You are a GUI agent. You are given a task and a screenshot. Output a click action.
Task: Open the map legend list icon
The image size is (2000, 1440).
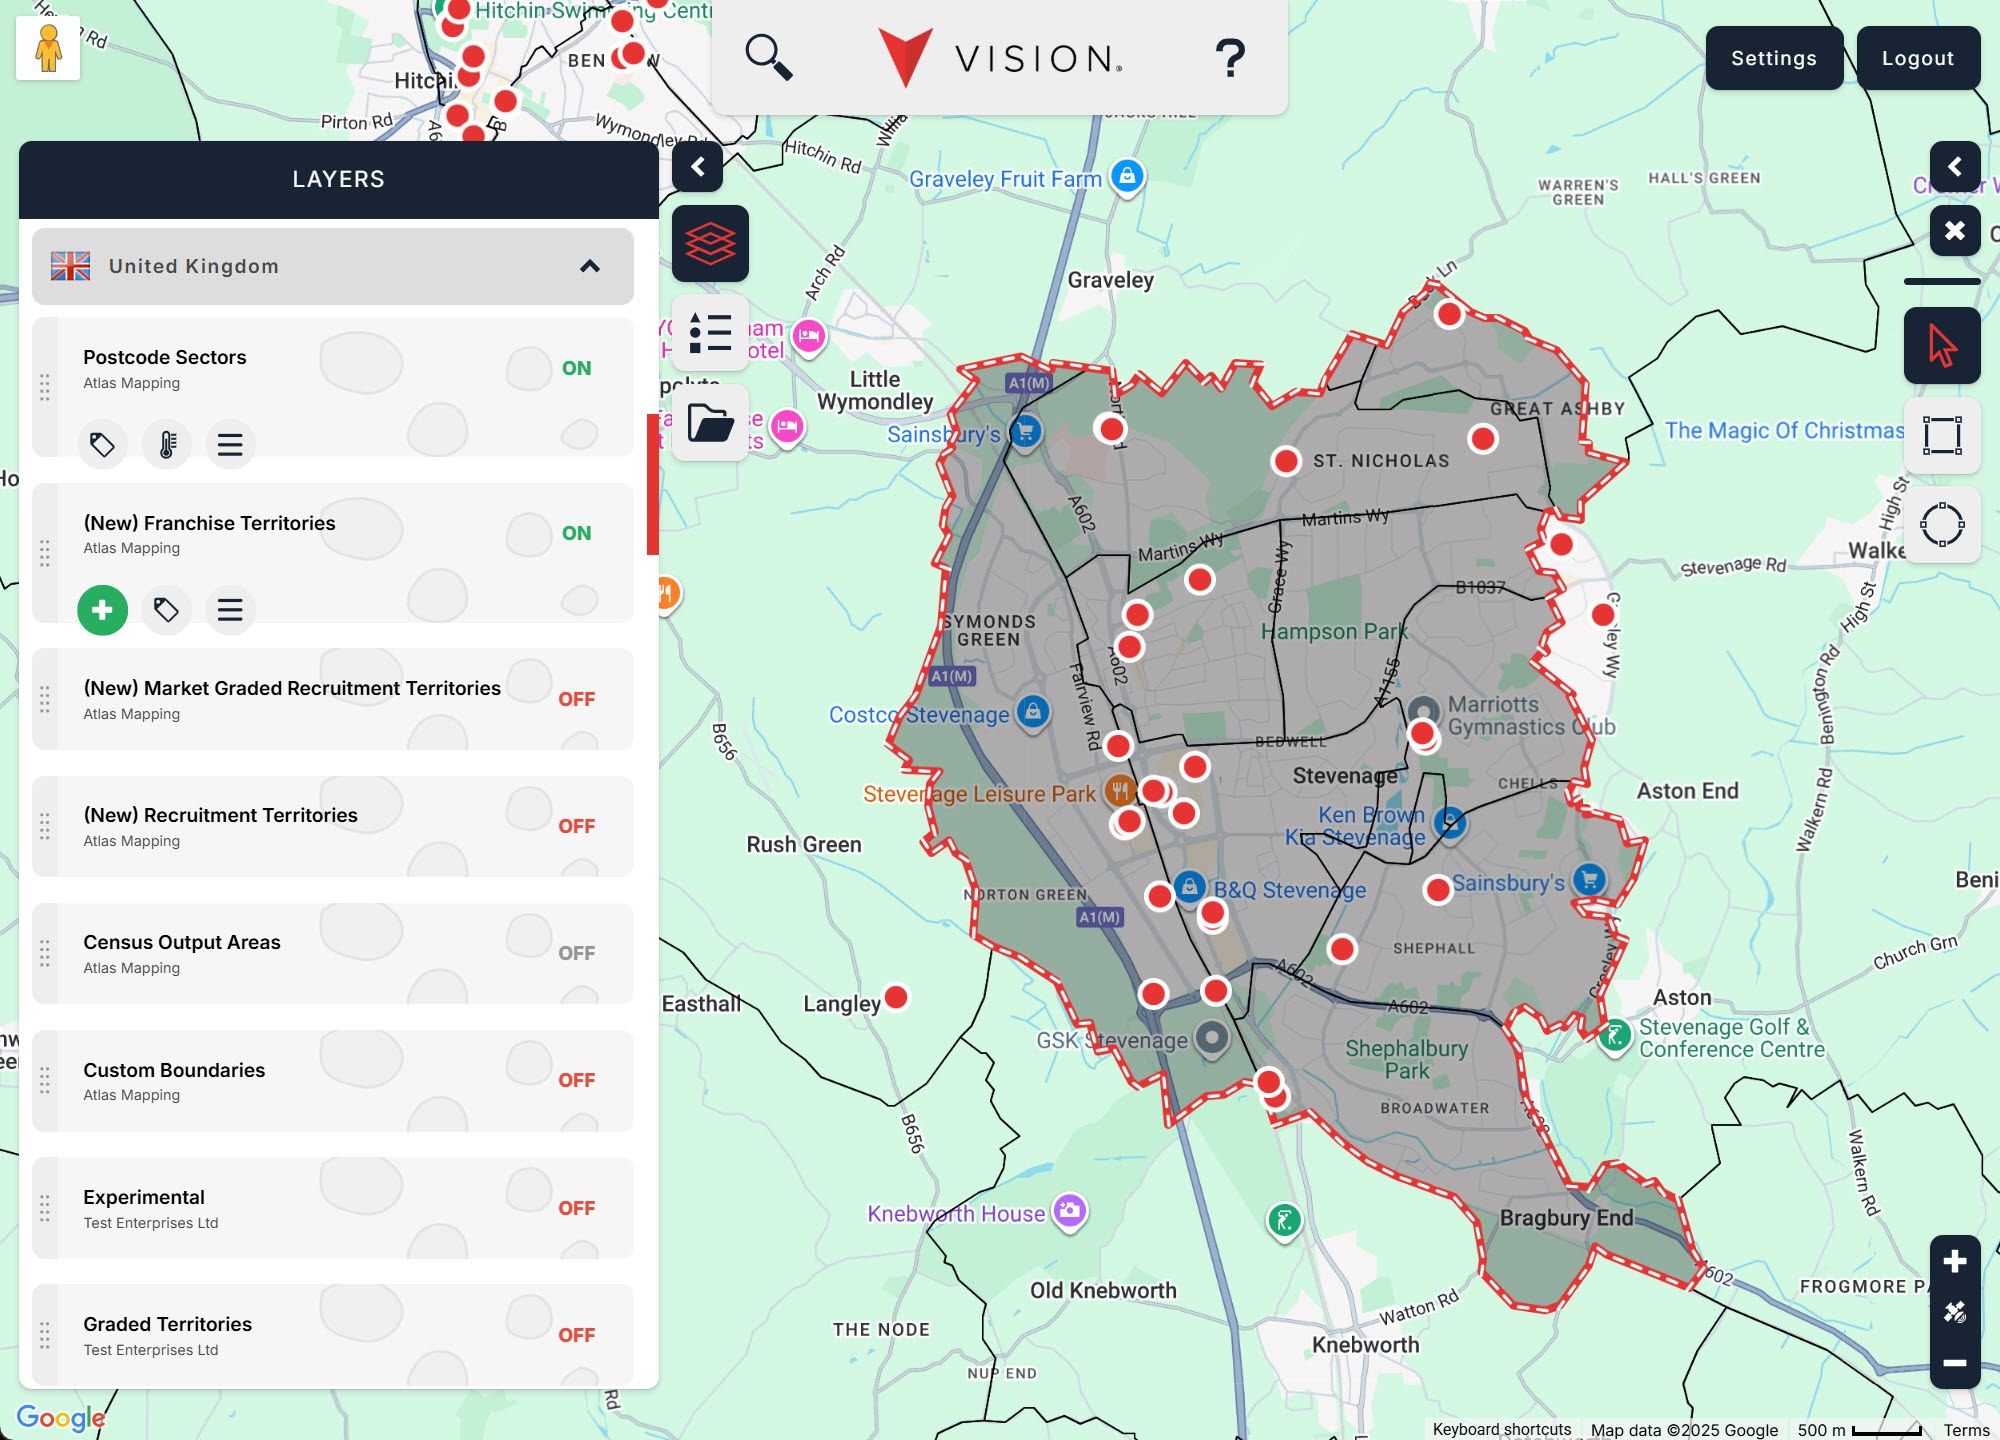(710, 335)
